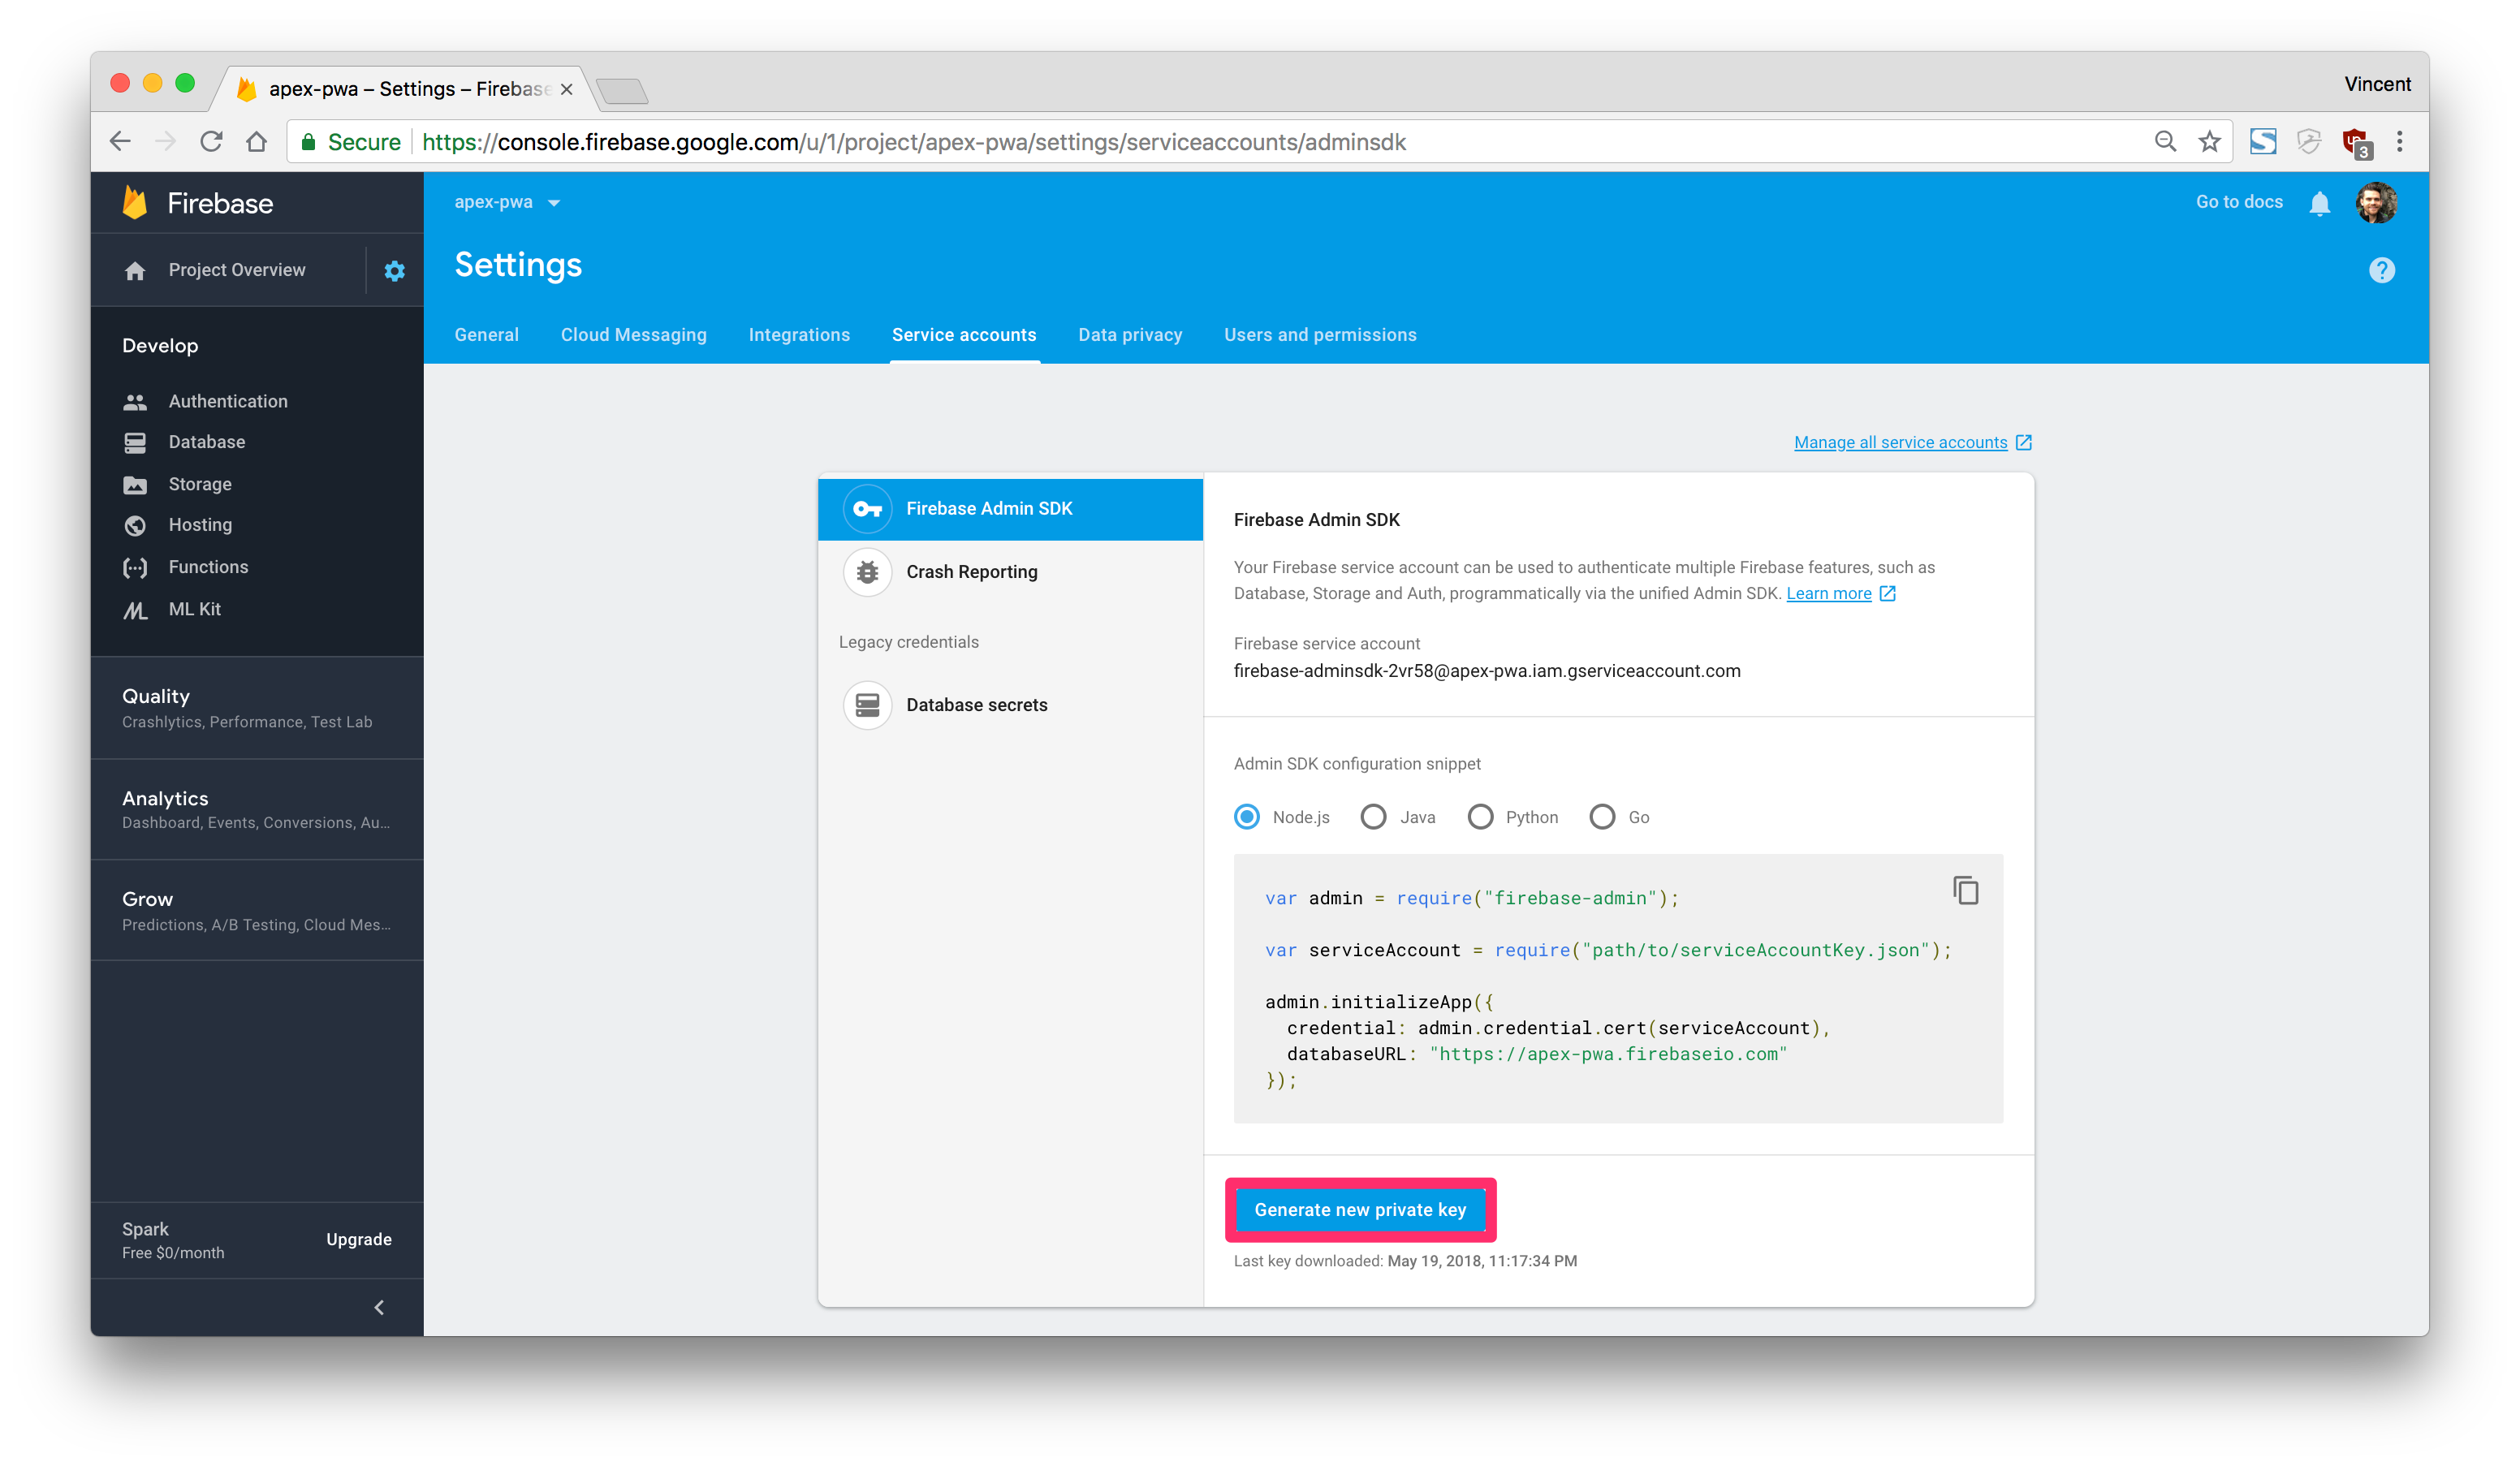
Task: Select Crash Reporting service account
Action: pos(971,572)
